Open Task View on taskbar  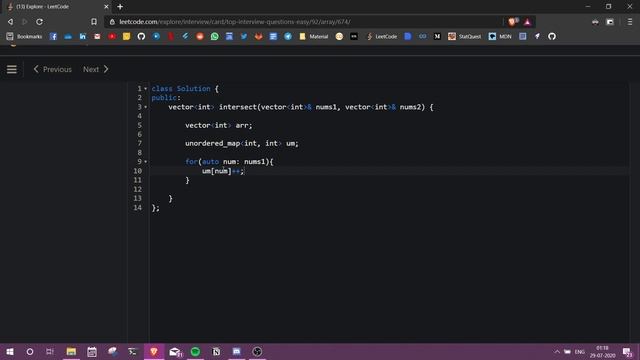coord(50,351)
